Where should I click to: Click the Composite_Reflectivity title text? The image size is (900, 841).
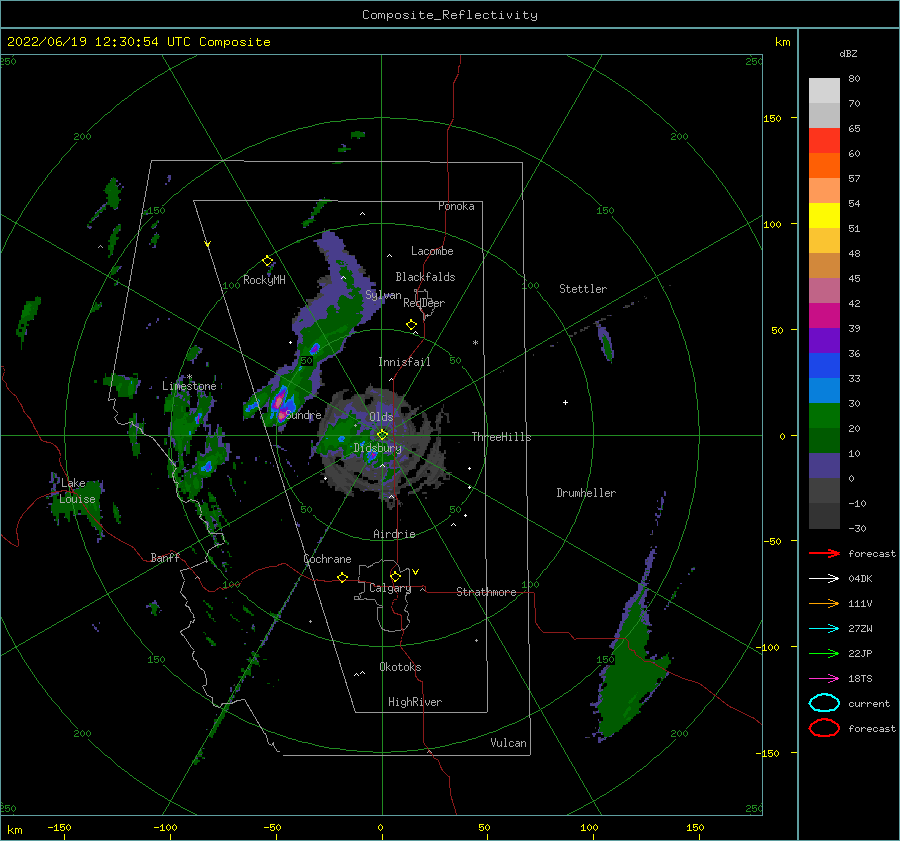point(450,15)
